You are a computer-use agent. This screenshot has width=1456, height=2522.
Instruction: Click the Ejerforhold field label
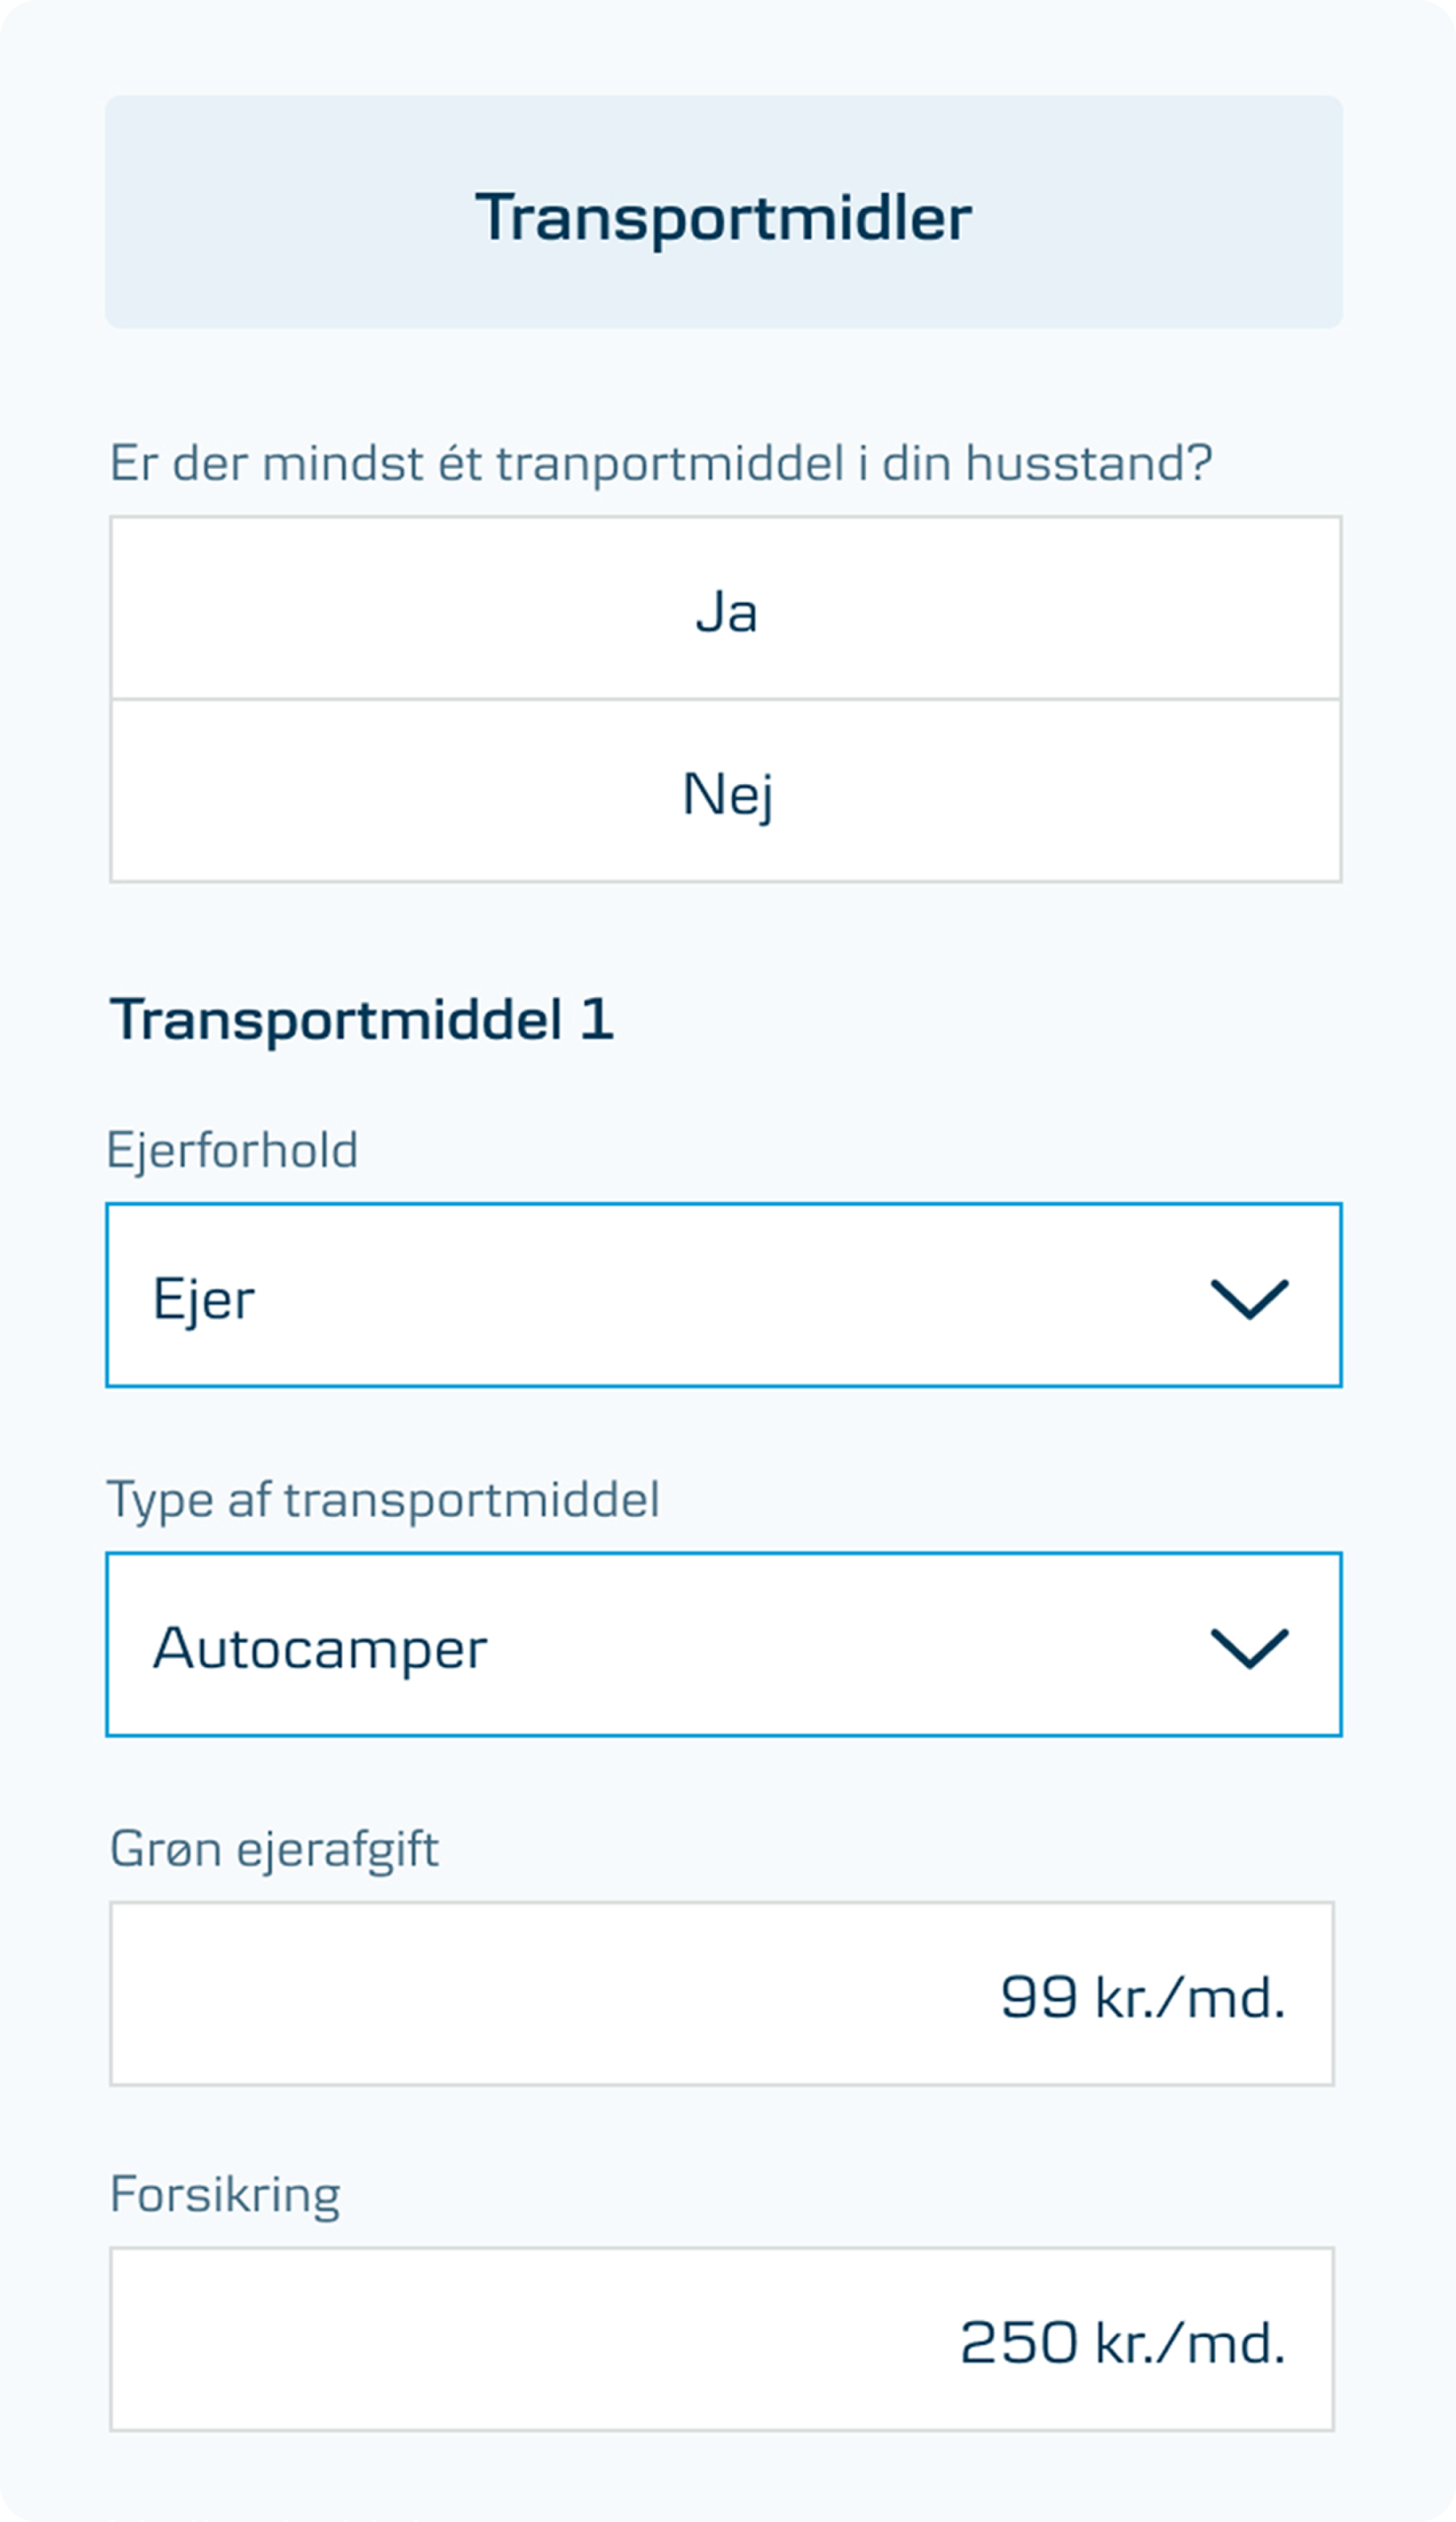232,1150
